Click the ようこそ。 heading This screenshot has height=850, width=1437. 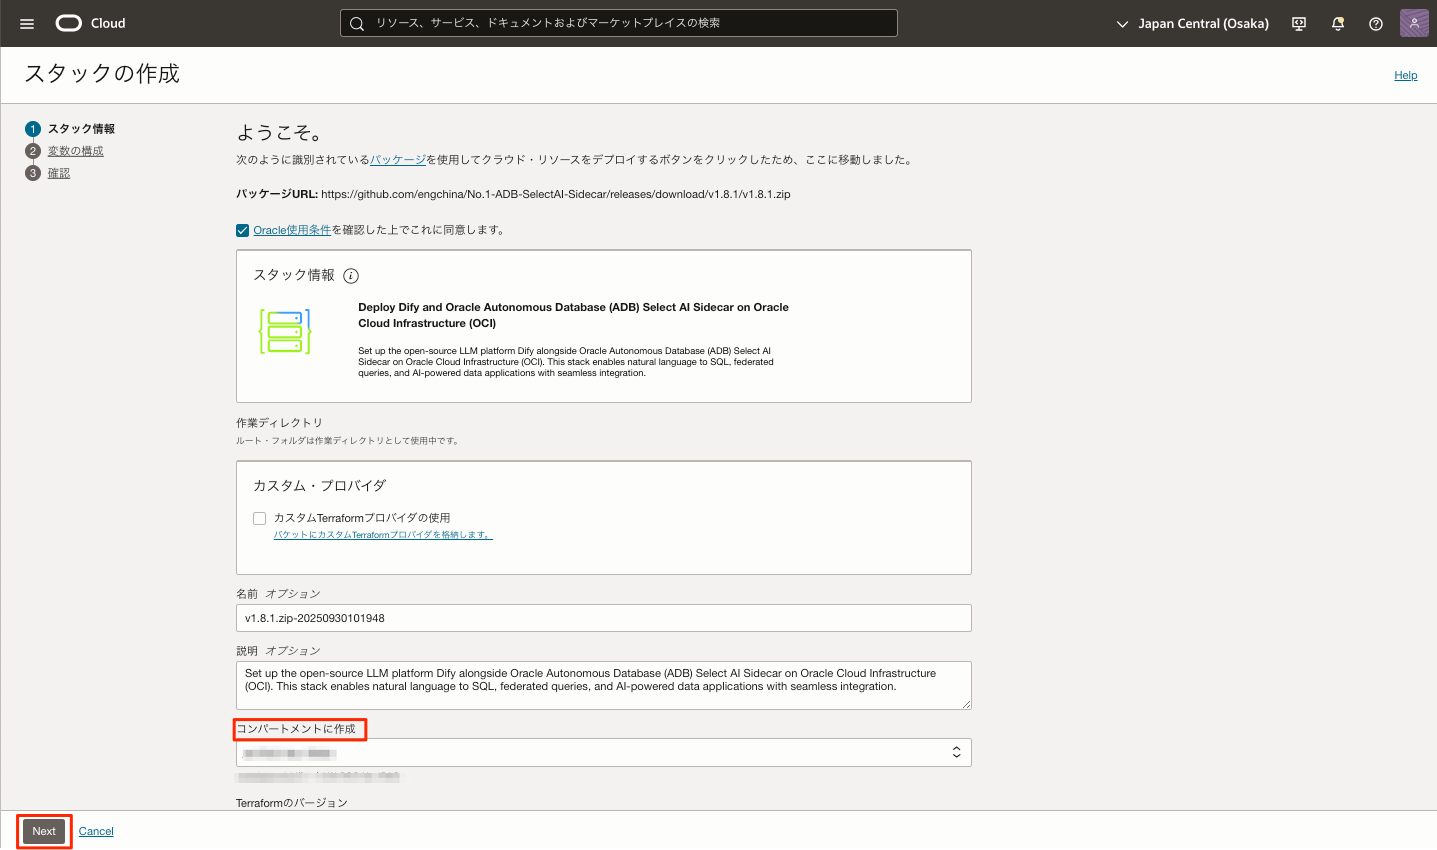280,133
